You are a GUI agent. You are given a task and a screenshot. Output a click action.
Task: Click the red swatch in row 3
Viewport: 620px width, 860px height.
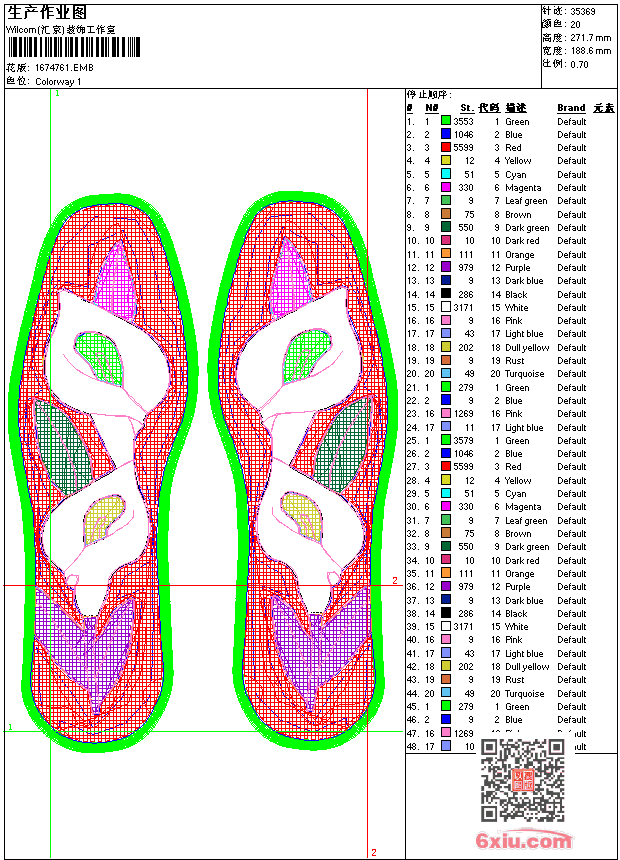pyautogui.click(x=446, y=147)
